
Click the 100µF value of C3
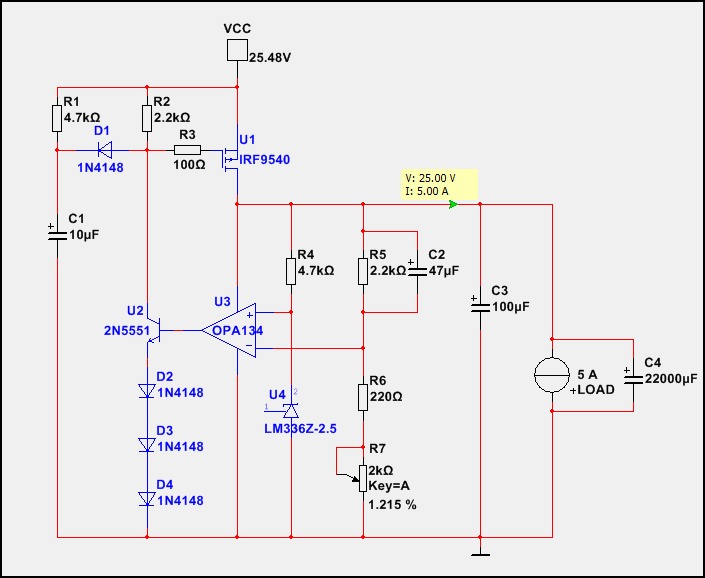coord(511,307)
